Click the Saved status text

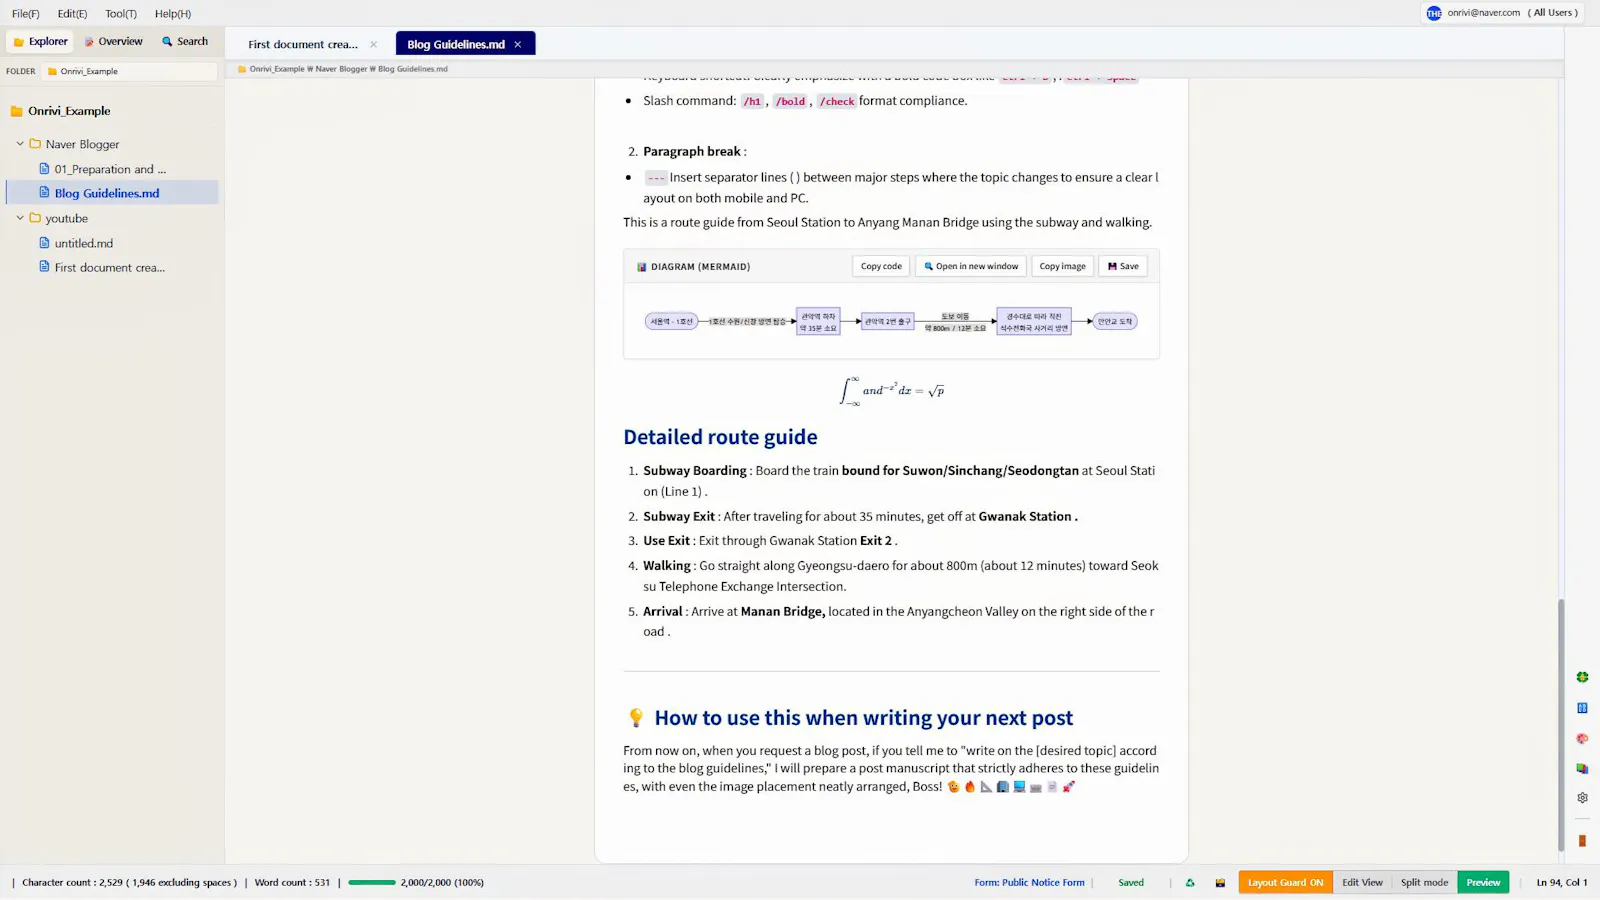click(x=1131, y=882)
